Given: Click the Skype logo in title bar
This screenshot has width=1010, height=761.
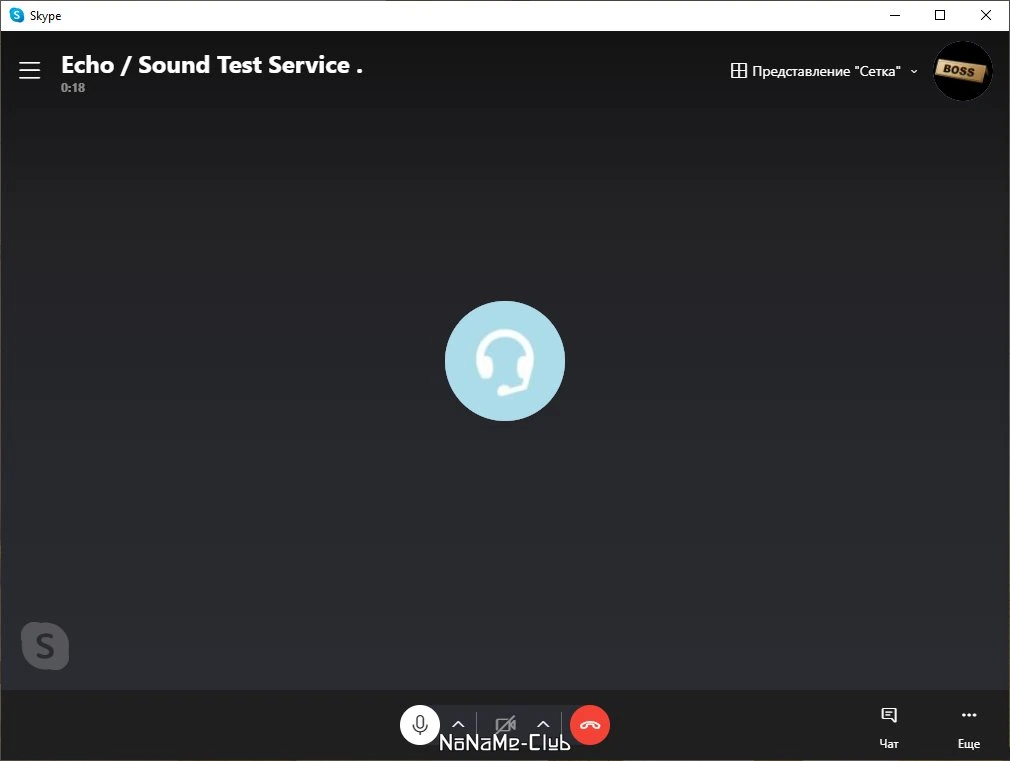Looking at the screenshot, I should coord(17,15).
